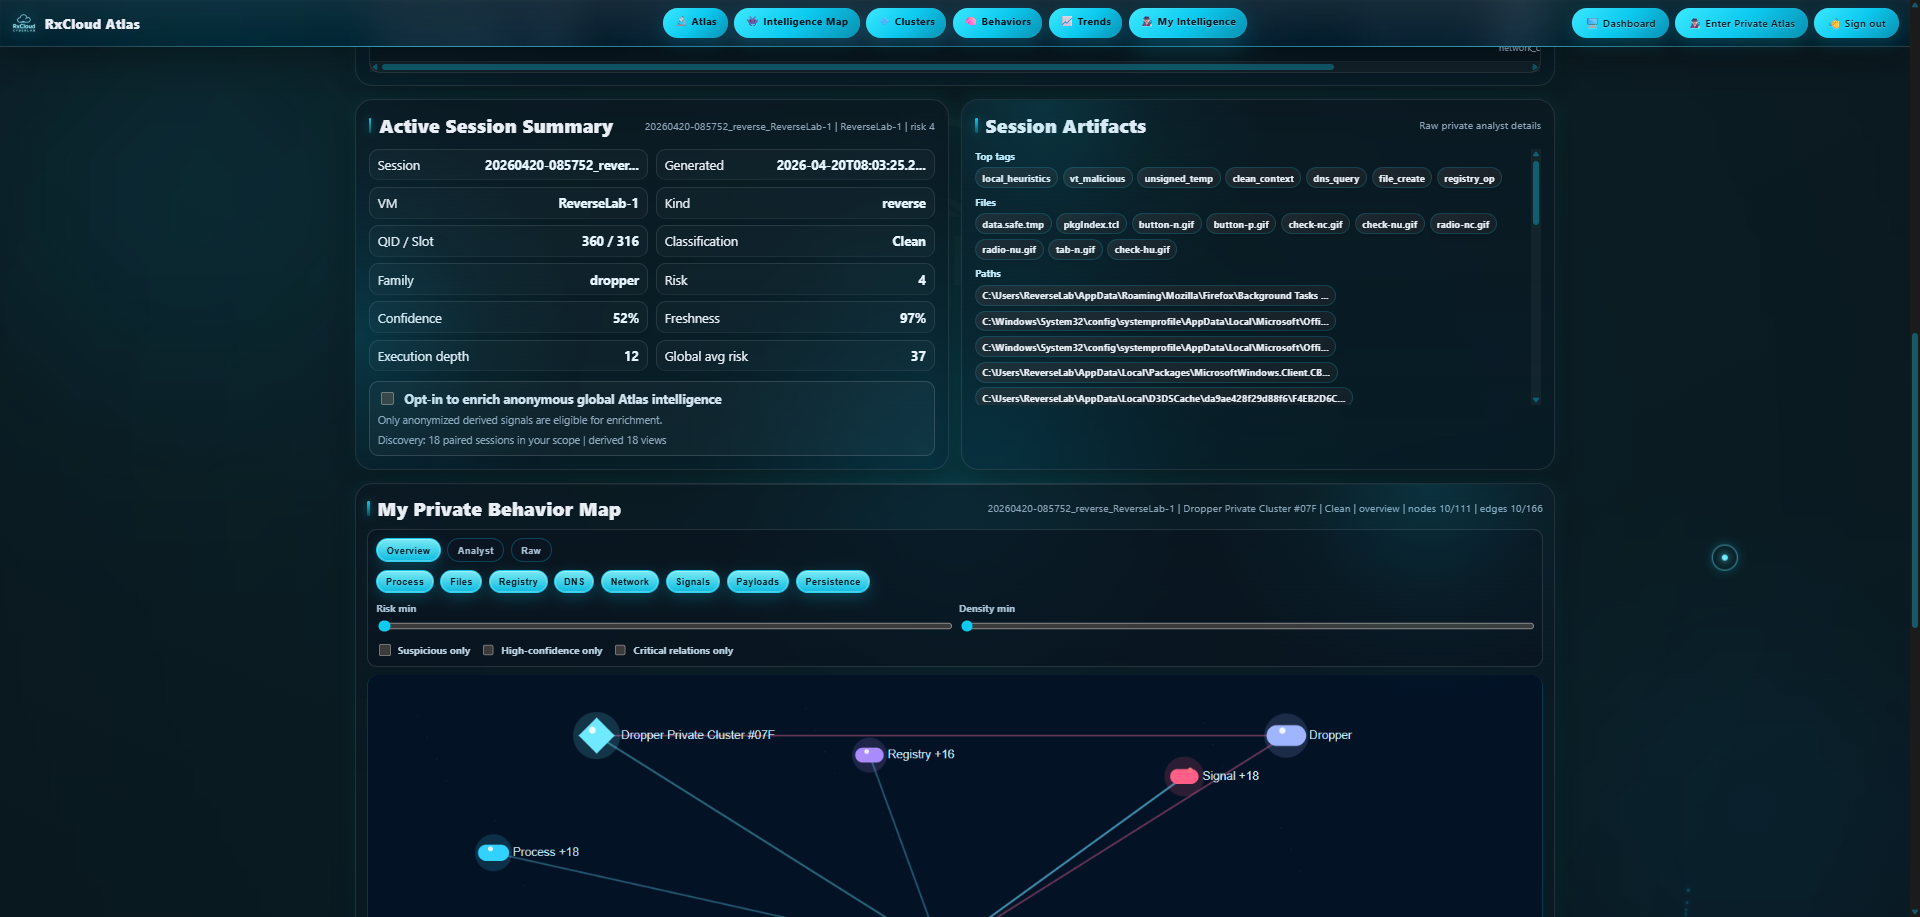Click the floating circular target button
The image size is (1920, 917).
[1725, 557]
